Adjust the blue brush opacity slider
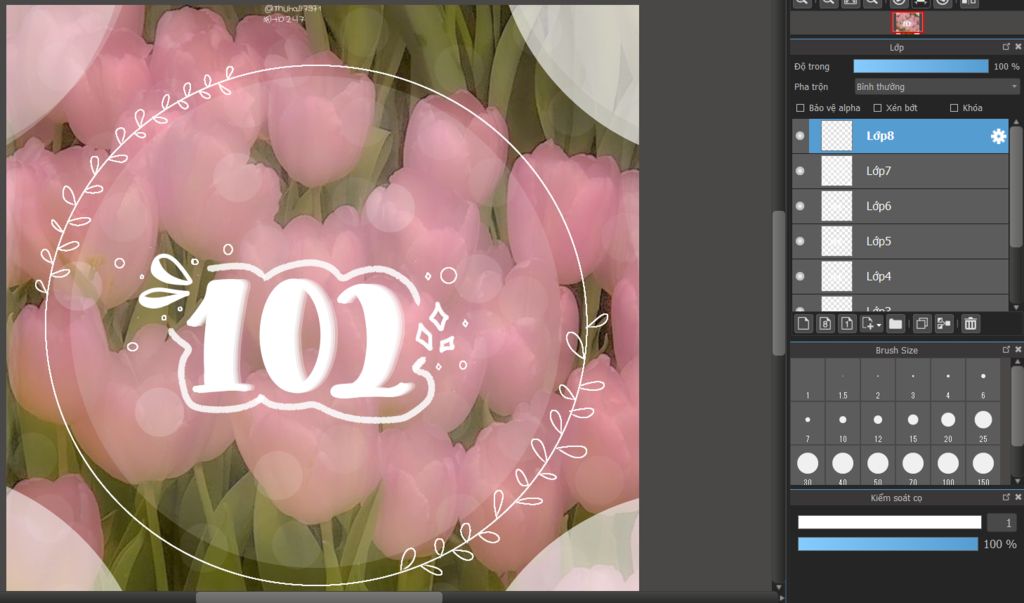This screenshot has height=603, width=1024. click(x=888, y=544)
